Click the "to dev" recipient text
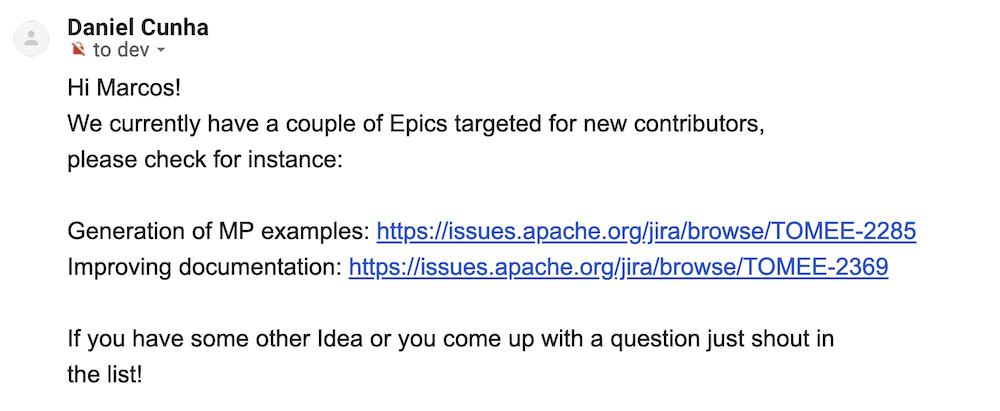Image resolution: width=1000 pixels, height=411 pixels. click(121, 50)
